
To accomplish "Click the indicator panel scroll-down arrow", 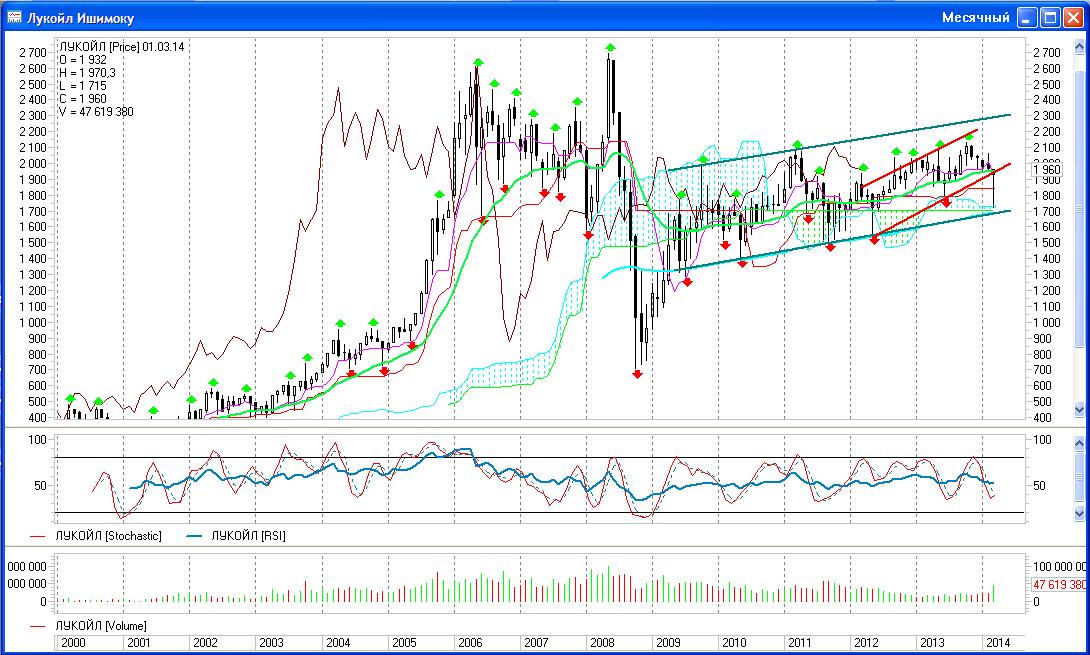I will point(1078,514).
